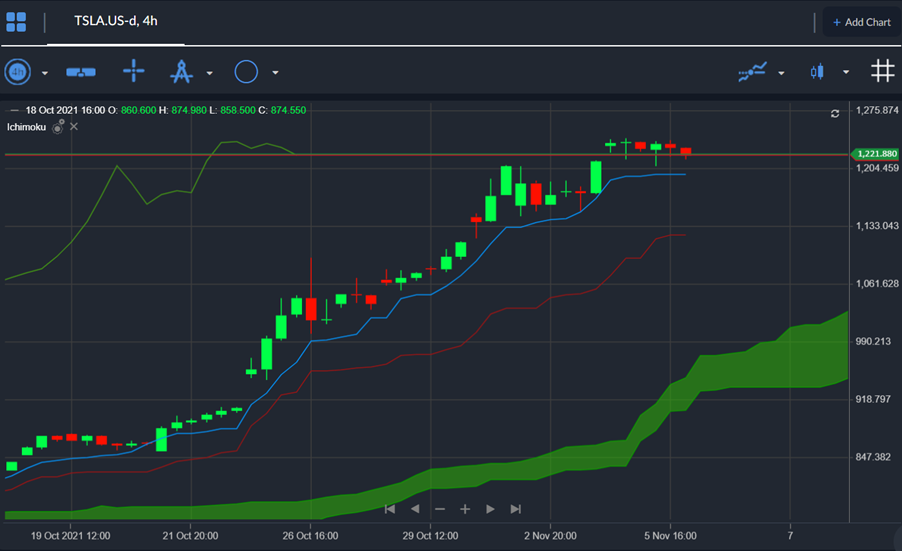Screen dimensions: 902x551
Task: Jump to the chart's latest bar
Action: pyautogui.click(x=515, y=509)
